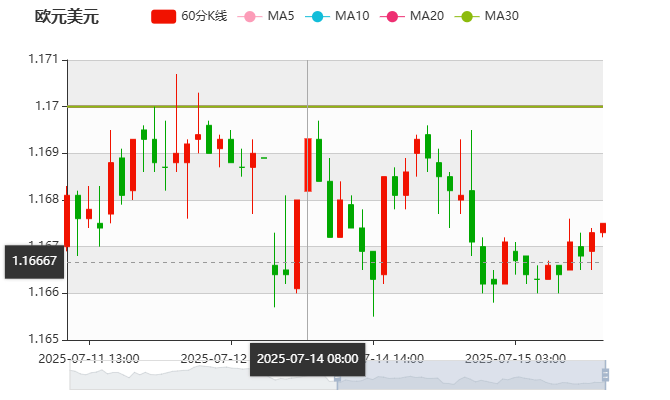Click the candle with the tallest upper wick reaching near 1.171
The image size is (670, 400).
coord(176,158)
